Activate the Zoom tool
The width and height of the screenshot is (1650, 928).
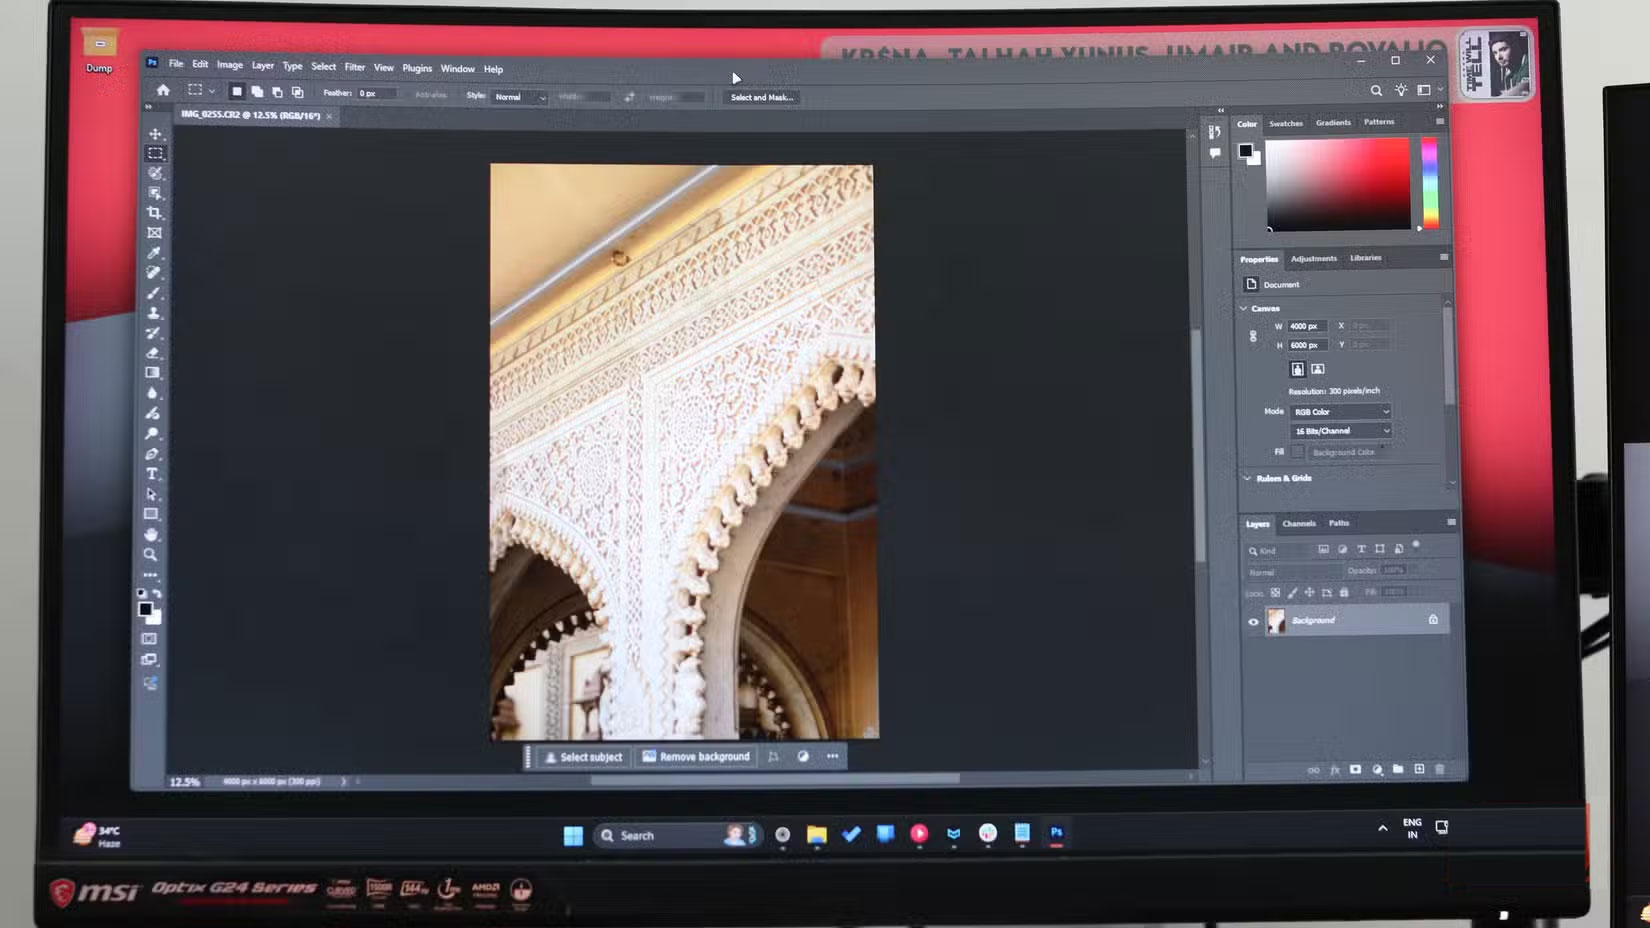point(151,554)
